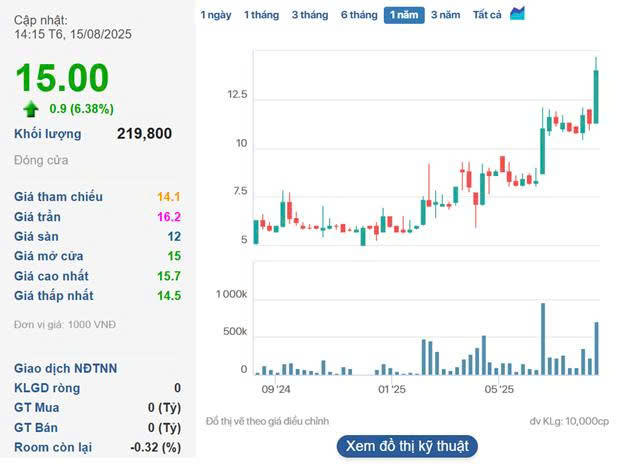Click the Giá tham chiếu value 14.1
Viewport: 624px width, 465px height.
pyautogui.click(x=168, y=197)
